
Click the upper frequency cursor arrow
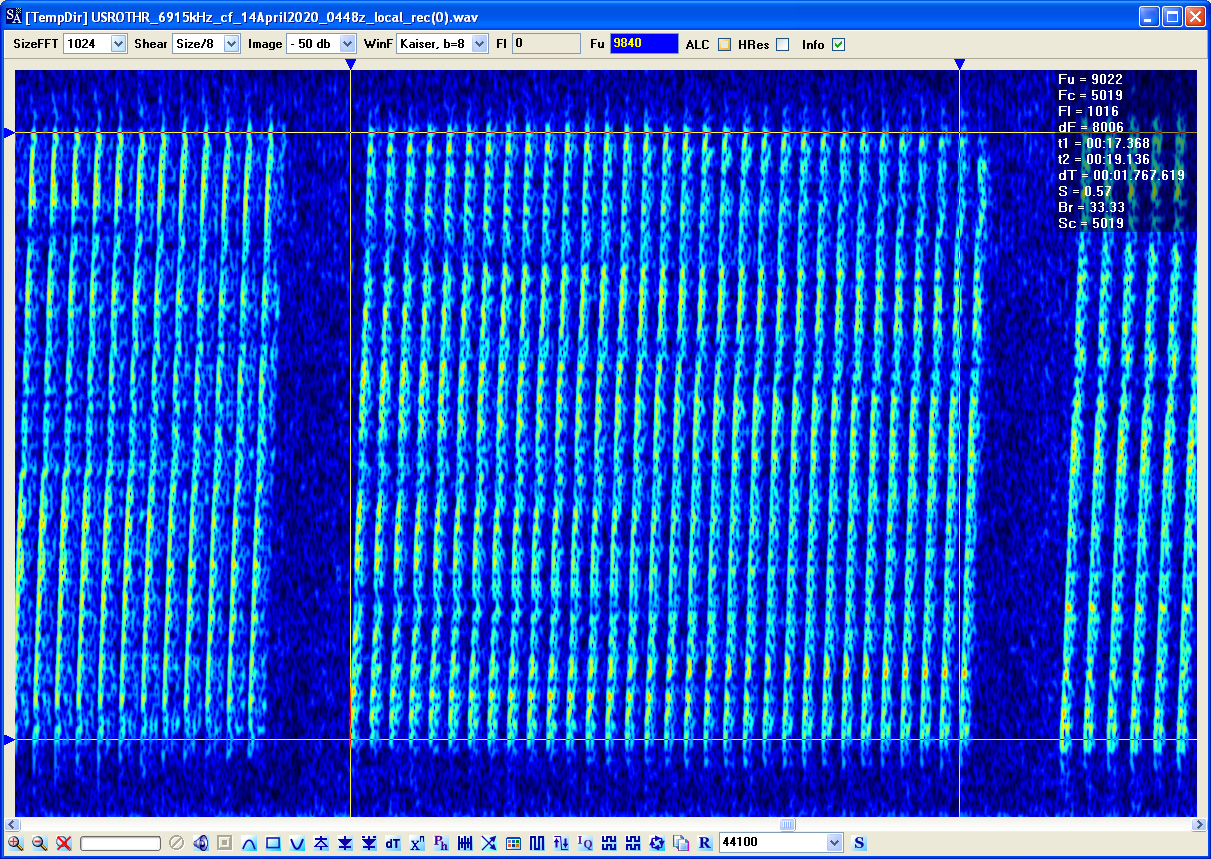9,132
